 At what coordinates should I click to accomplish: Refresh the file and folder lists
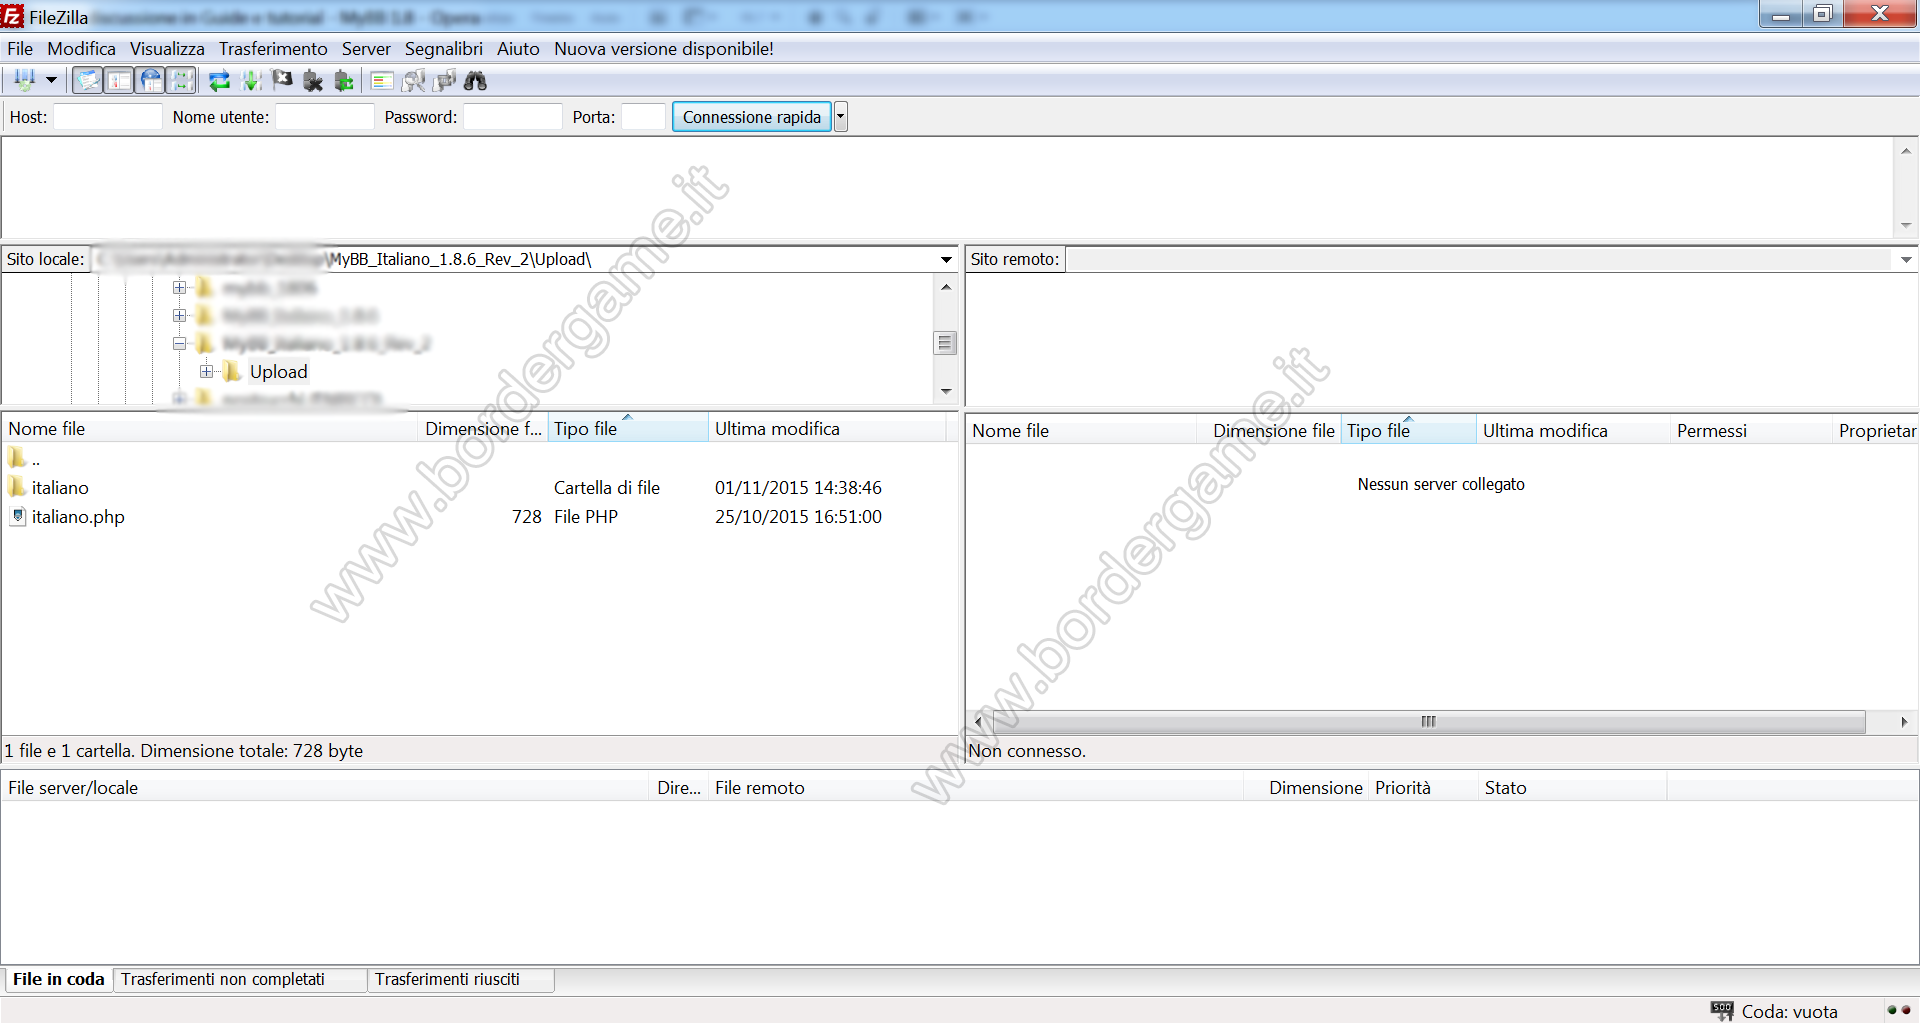tap(219, 81)
